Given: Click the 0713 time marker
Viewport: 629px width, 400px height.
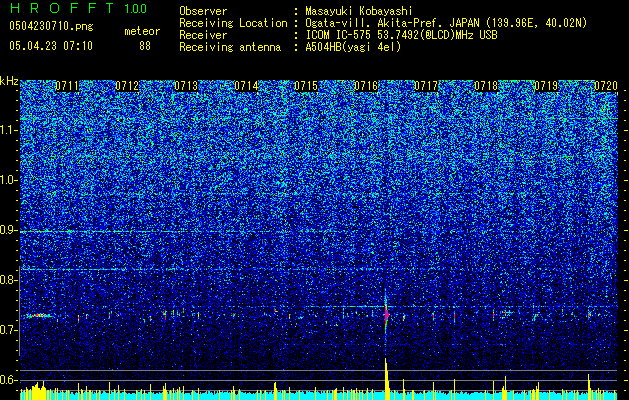Looking at the screenshot, I should (x=187, y=86).
